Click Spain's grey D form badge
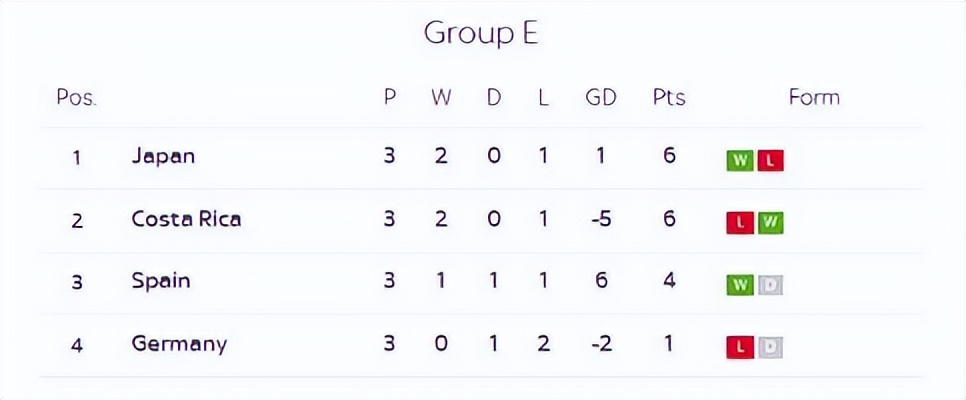The height and width of the screenshot is (400, 966). pos(770,285)
